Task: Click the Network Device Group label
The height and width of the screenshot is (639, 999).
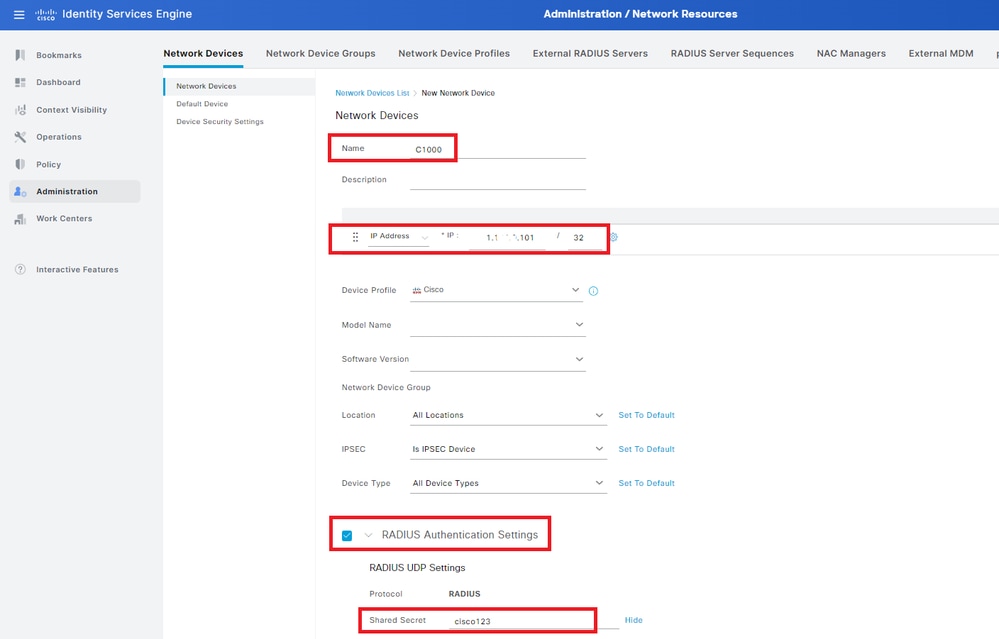Action: click(386, 387)
